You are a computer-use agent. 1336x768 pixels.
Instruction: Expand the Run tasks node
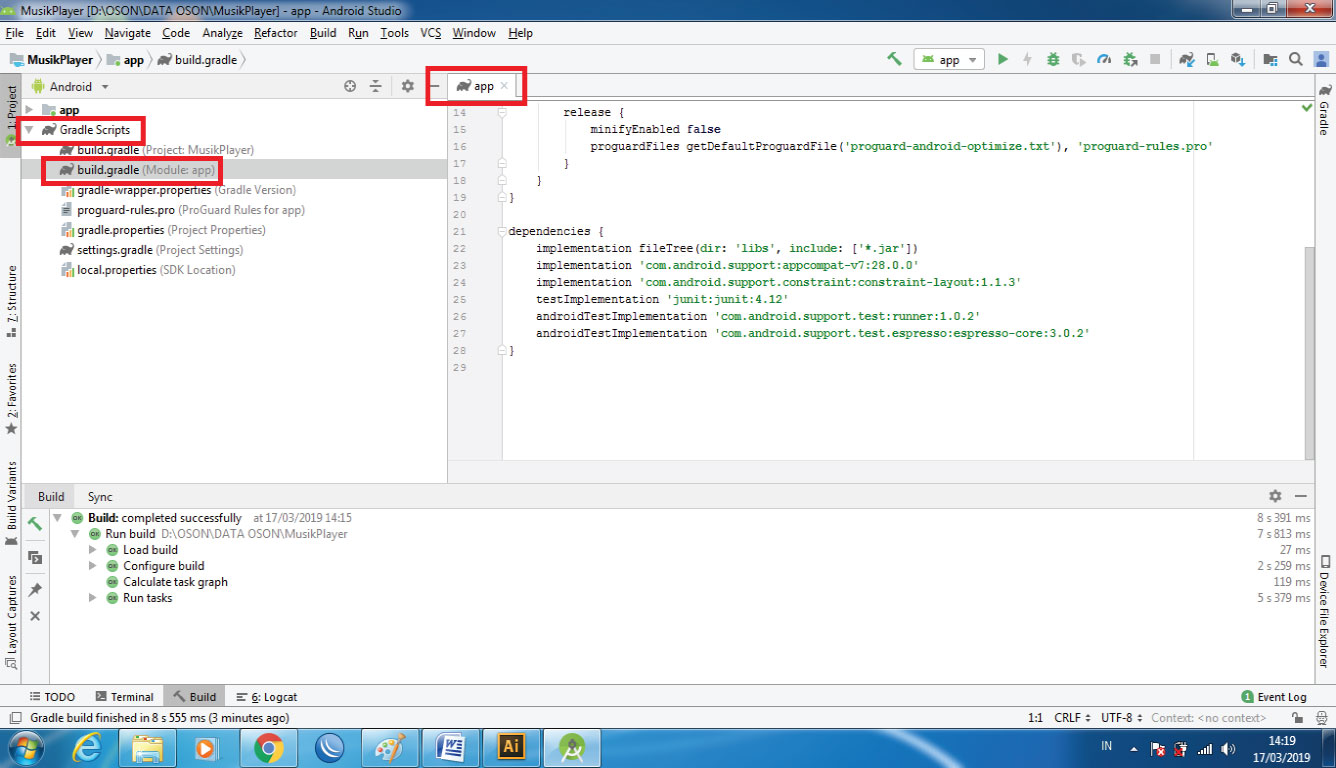93,598
